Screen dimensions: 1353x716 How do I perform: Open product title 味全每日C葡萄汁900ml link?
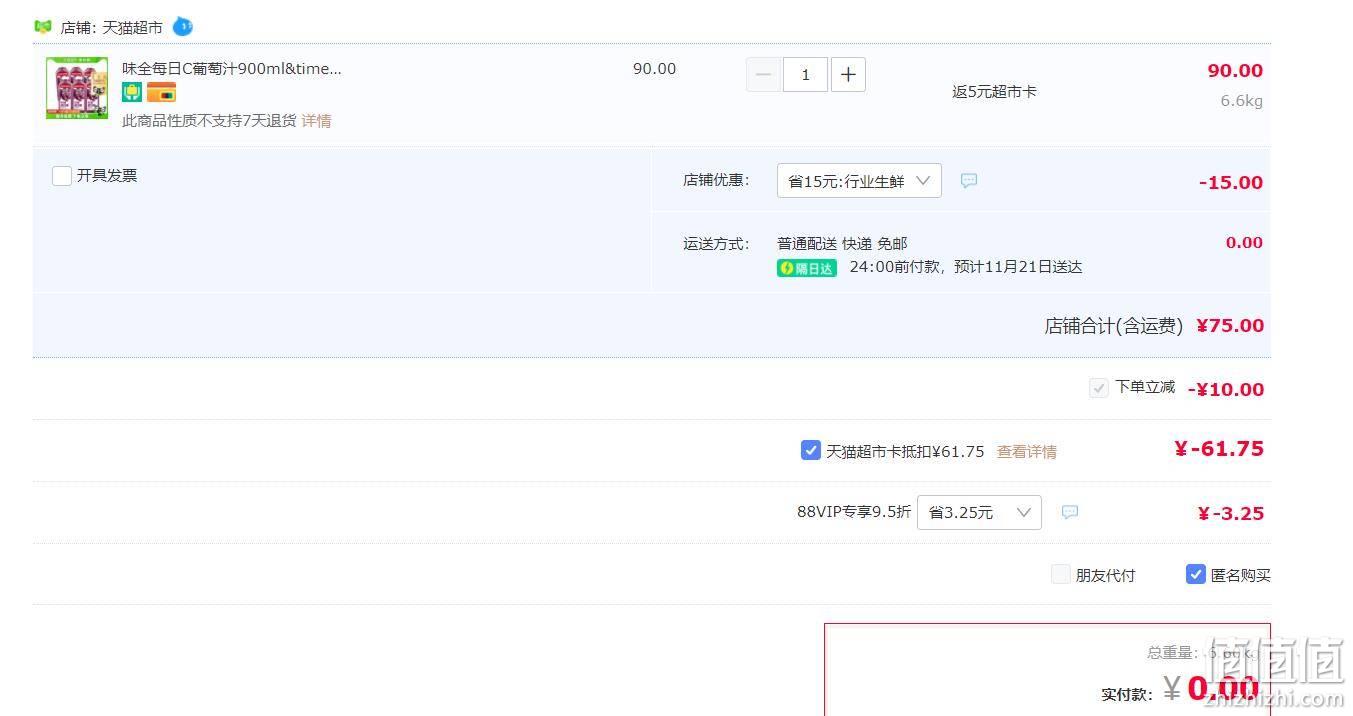pyautogui.click(x=232, y=68)
